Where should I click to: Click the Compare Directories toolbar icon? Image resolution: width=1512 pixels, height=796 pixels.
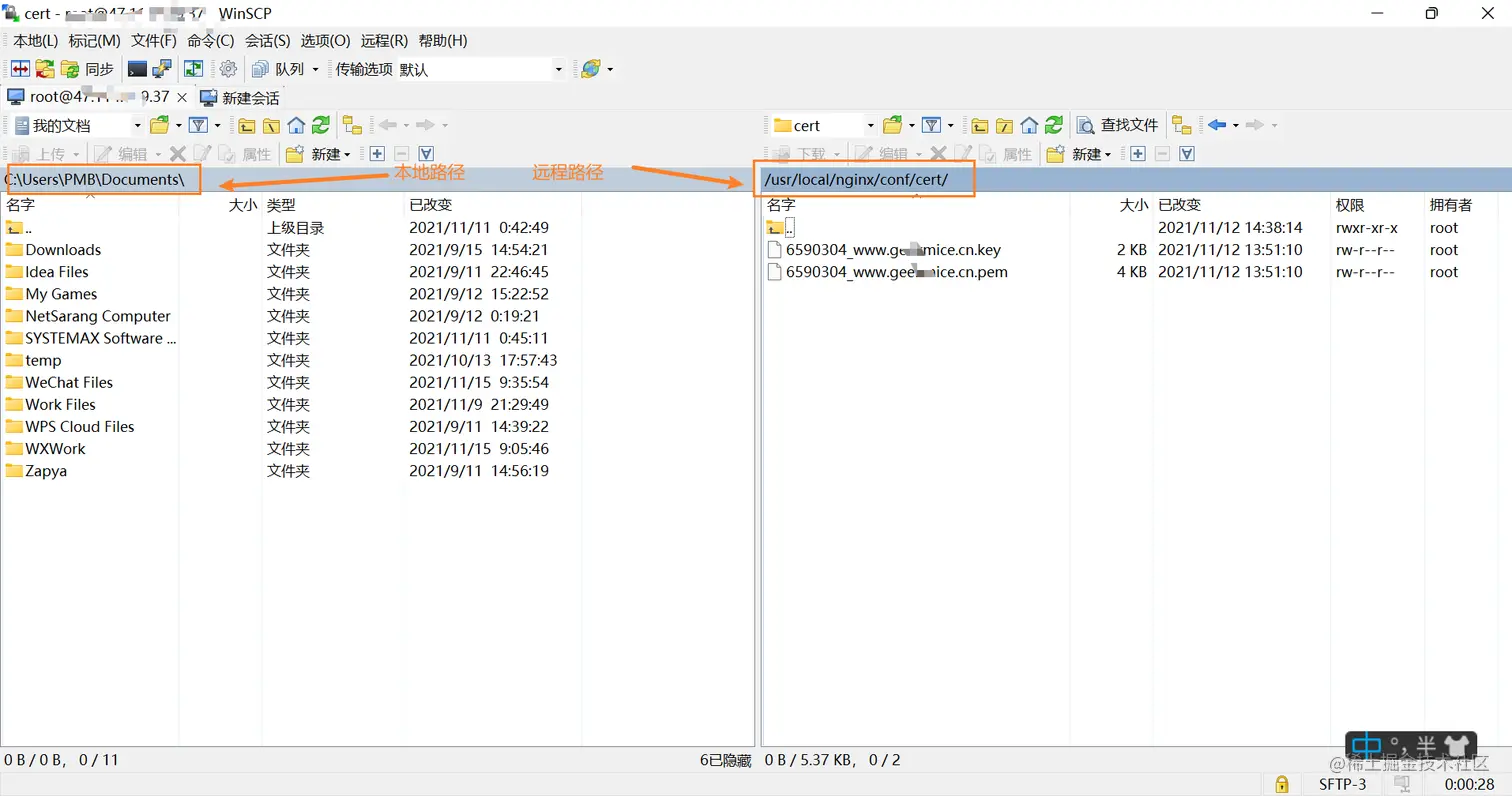(x=20, y=69)
